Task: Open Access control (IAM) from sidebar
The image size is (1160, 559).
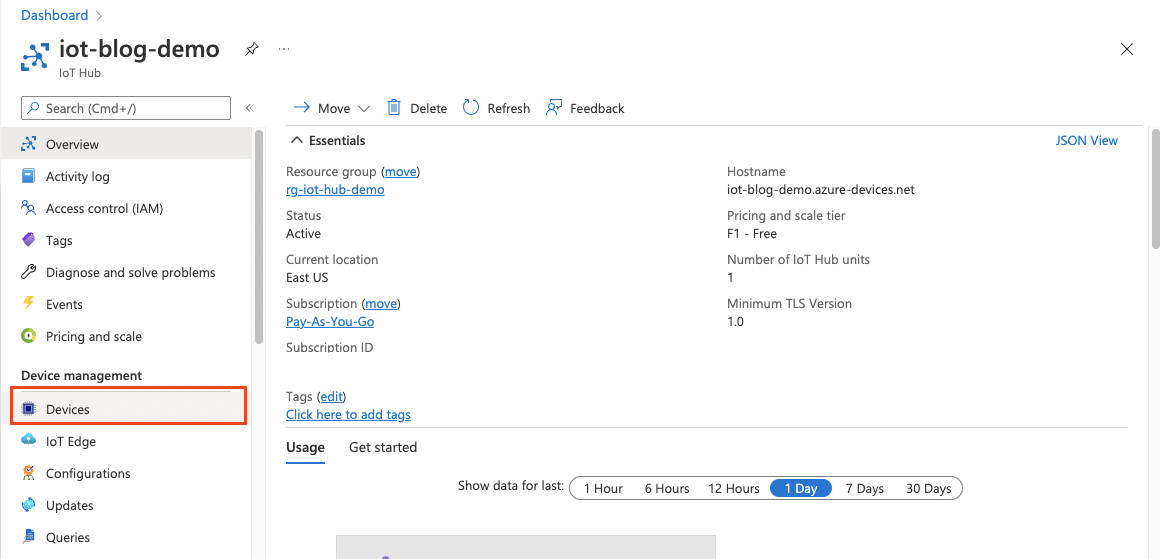Action: pyautogui.click(x=104, y=208)
